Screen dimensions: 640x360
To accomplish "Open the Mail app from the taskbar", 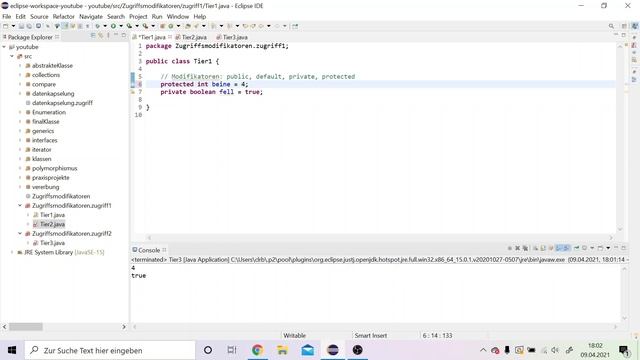I will click(308, 350).
